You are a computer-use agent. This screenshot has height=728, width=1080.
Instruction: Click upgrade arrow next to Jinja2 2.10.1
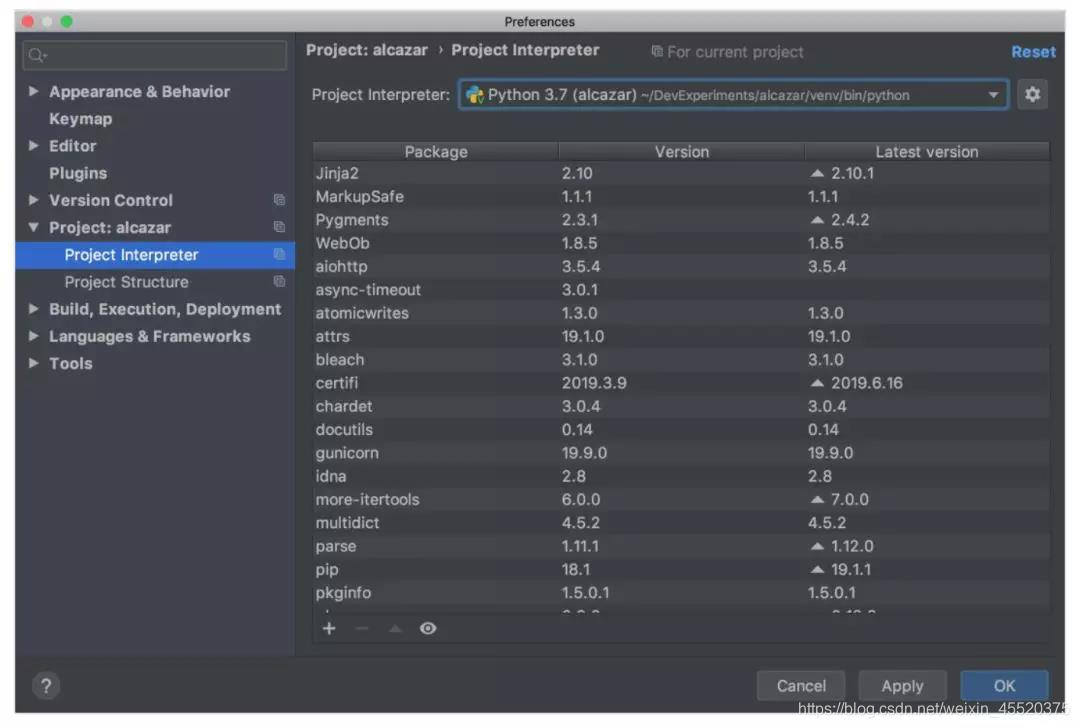pos(817,174)
